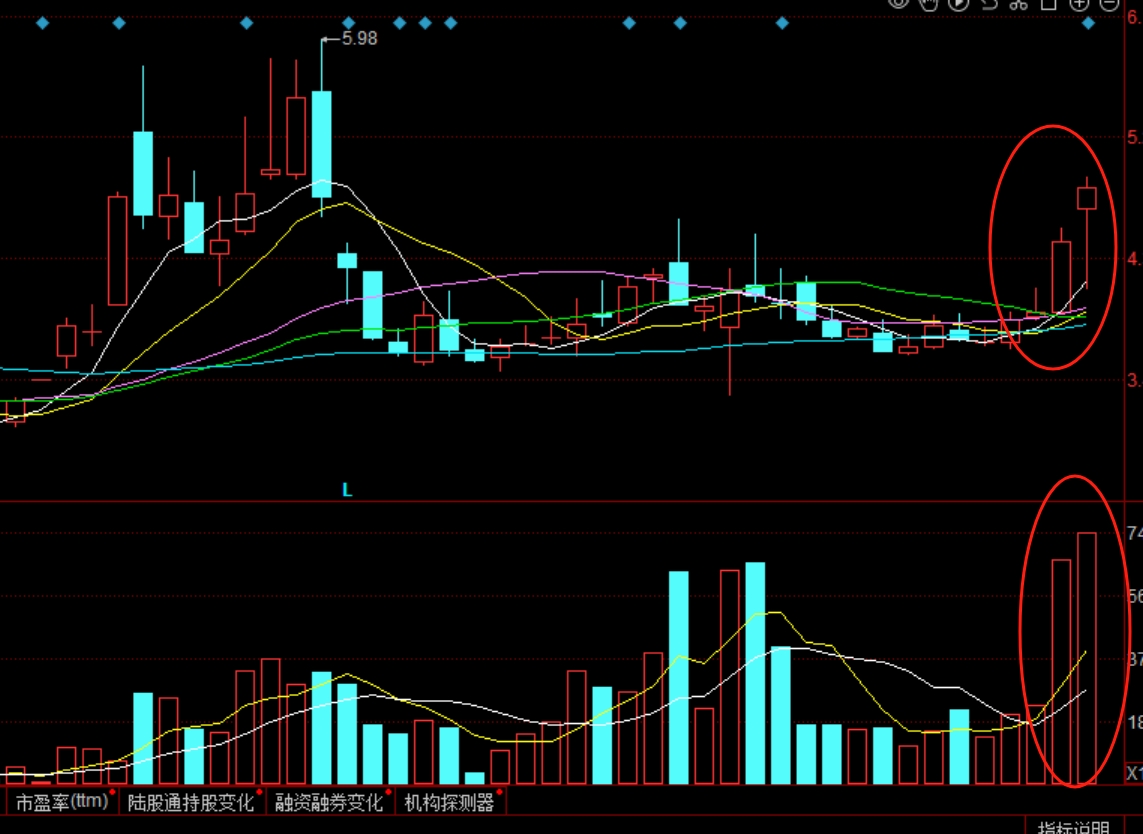The width and height of the screenshot is (1143, 834).
Task: Click the latest red candlestick on price chart
Action: pyautogui.click(x=1087, y=198)
